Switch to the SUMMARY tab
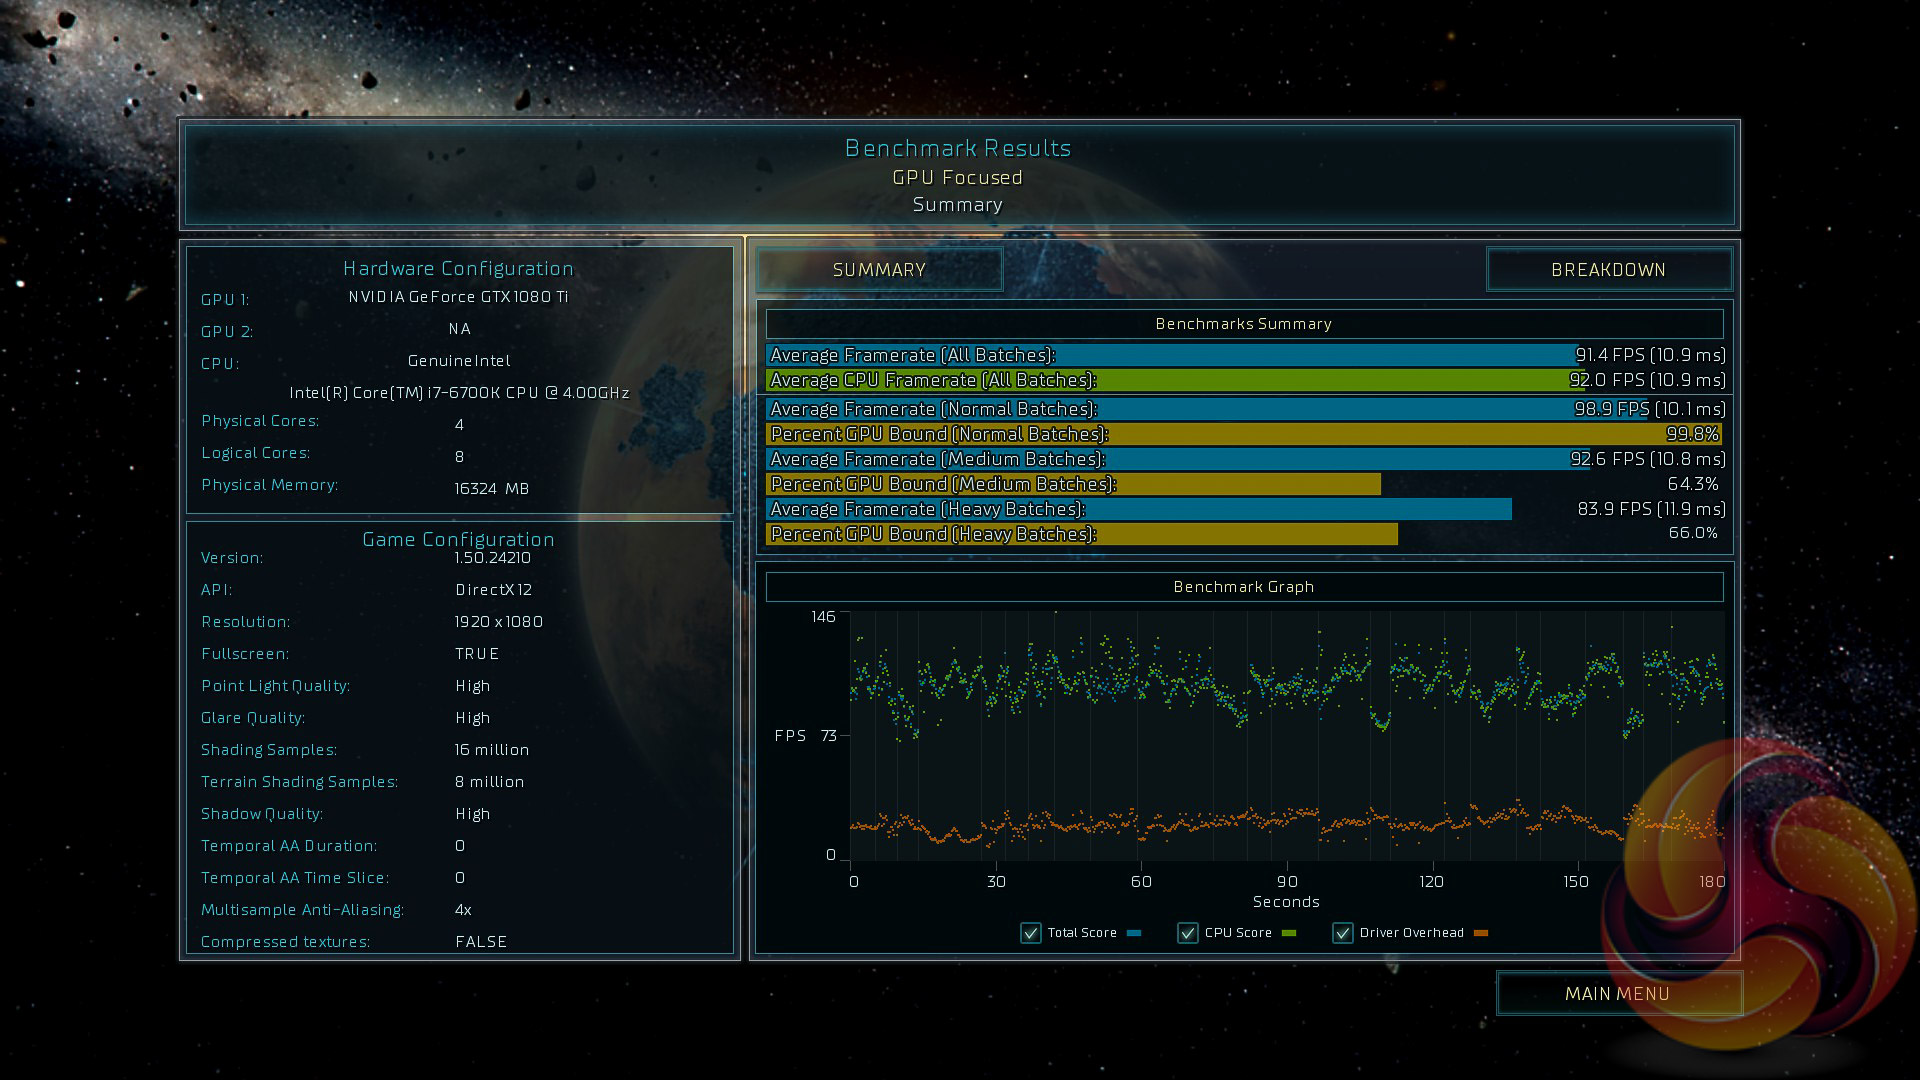Image resolution: width=1920 pixels, height=1080 pixels. pos(879,270)
